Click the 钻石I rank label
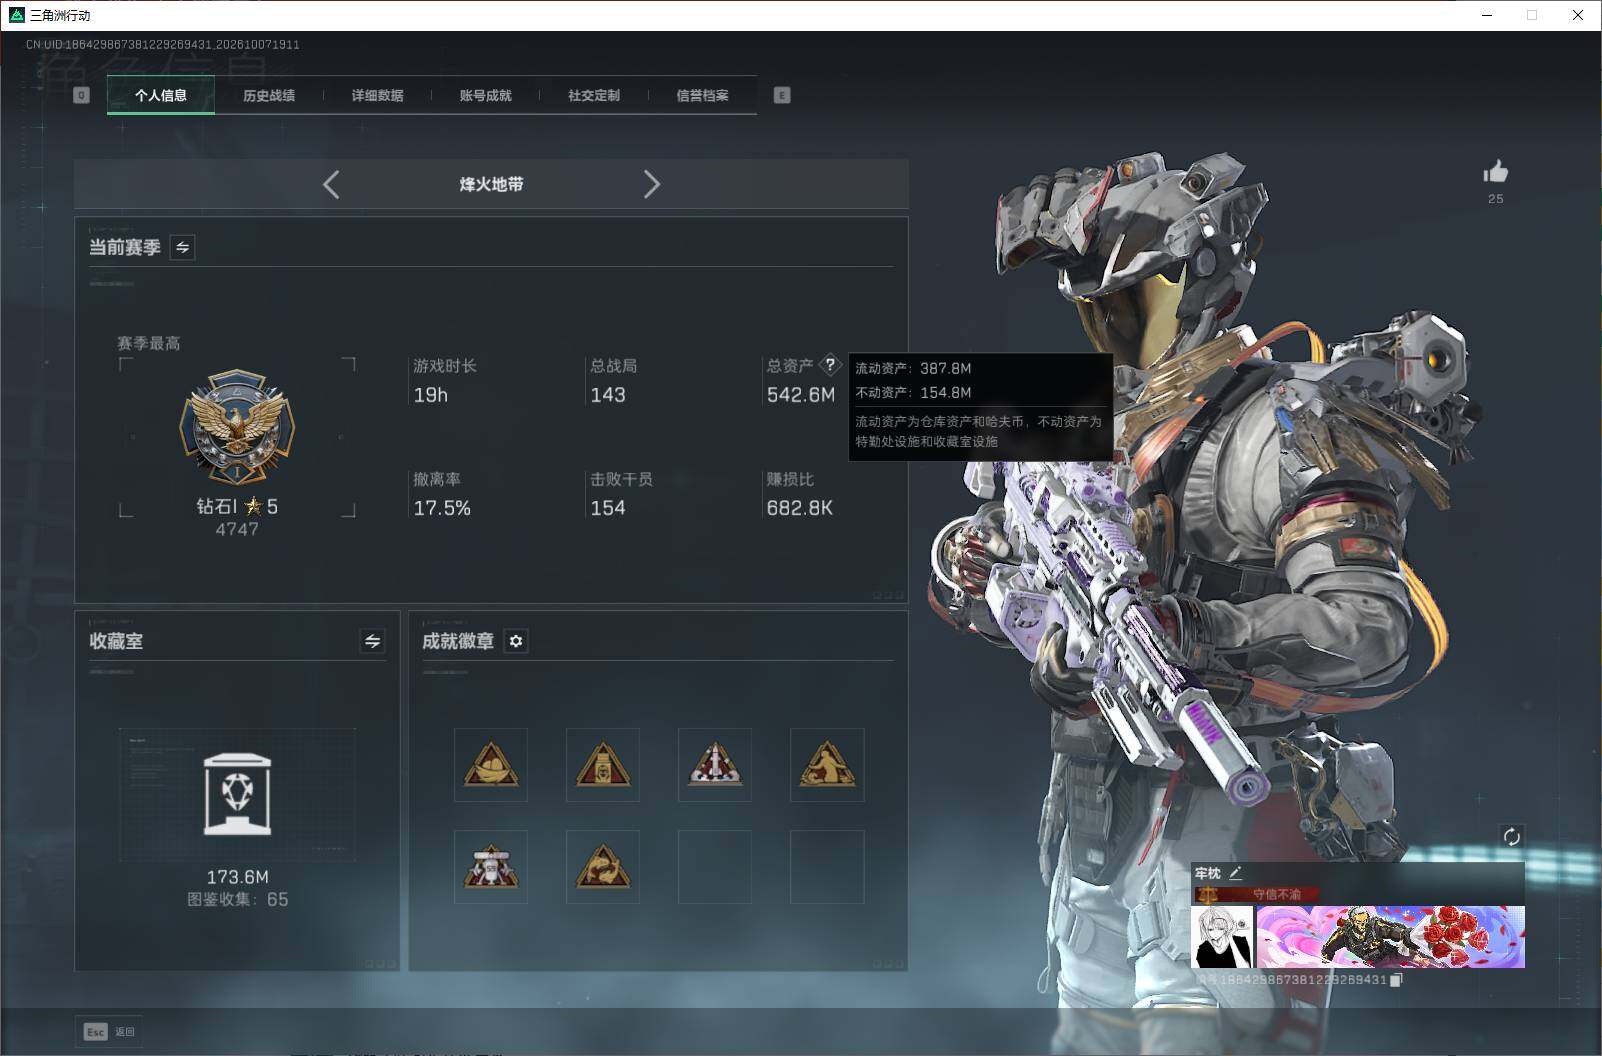Image resolution: width=1602 pixels, height=1056 pixels. point(216,507)
